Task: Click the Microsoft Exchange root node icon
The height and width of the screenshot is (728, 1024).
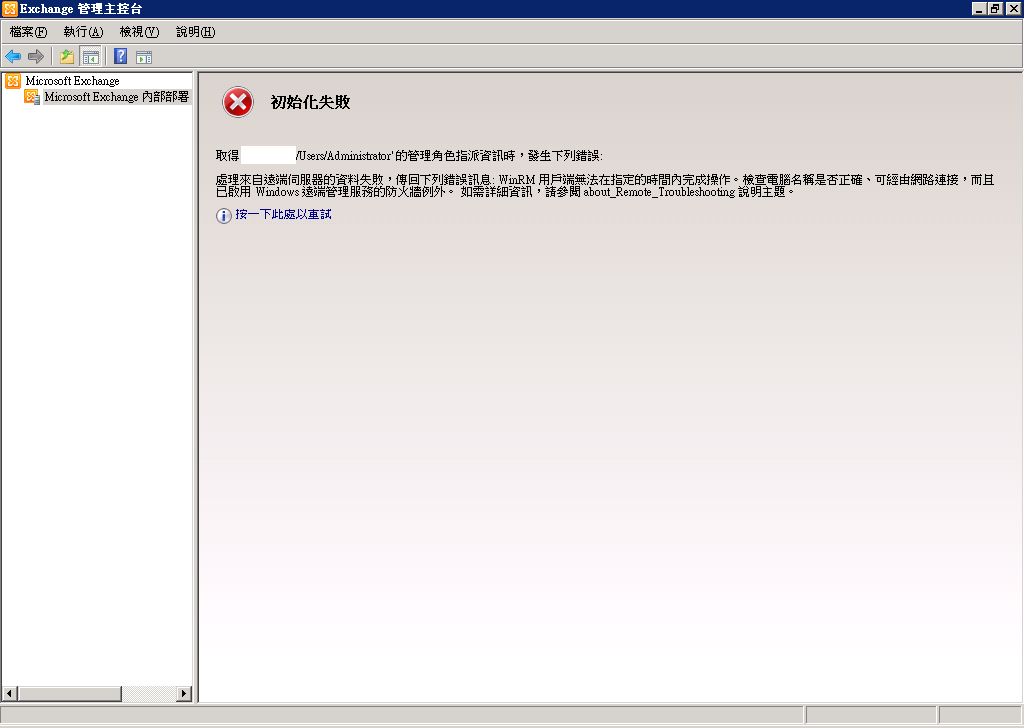Action: pos(13,81)
